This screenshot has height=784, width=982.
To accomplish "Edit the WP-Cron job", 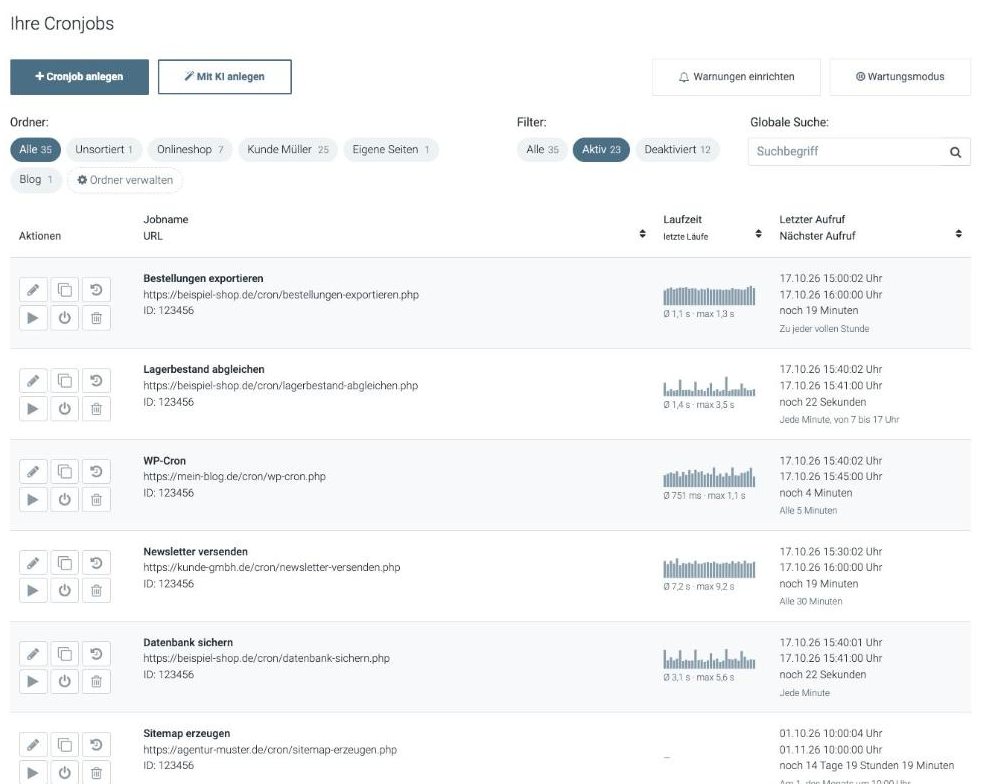I will pos(33,472).
